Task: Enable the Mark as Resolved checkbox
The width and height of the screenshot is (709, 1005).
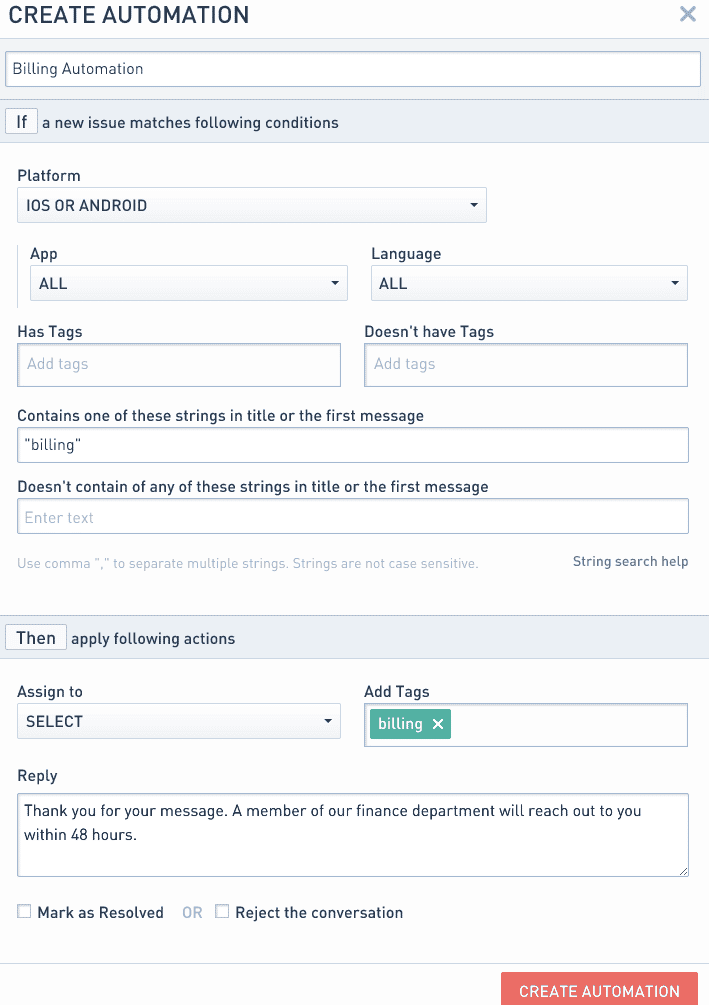Action: 23,911
